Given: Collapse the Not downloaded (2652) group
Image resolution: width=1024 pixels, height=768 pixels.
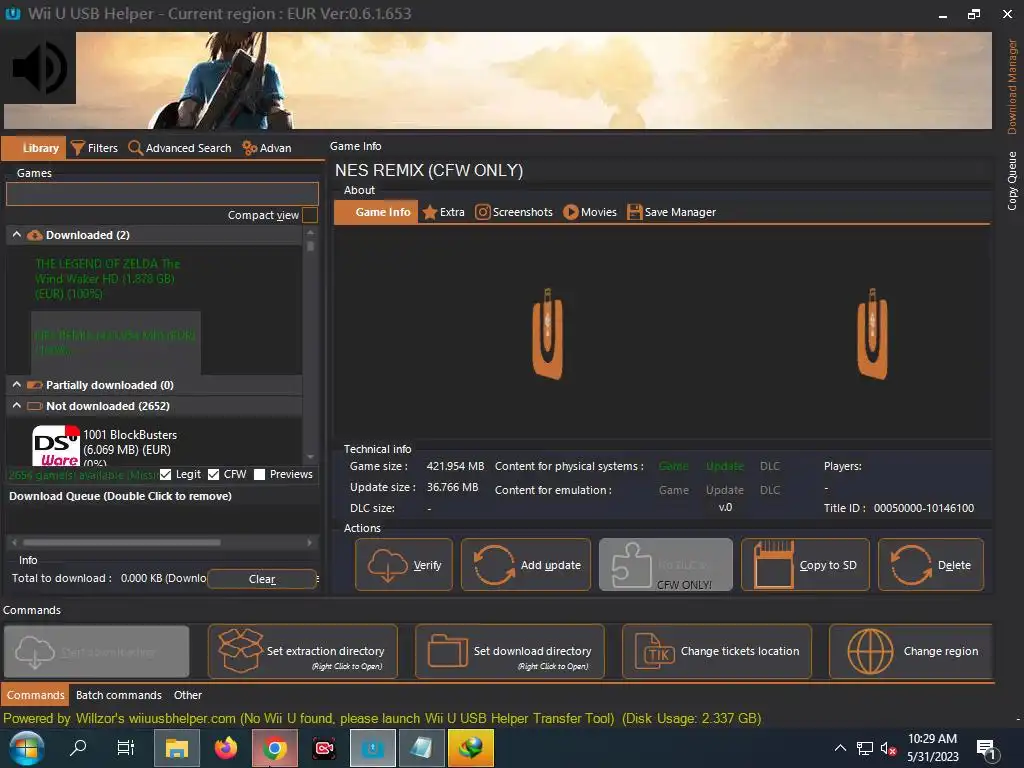Looking at the screenshot, I should coord(17,406).
